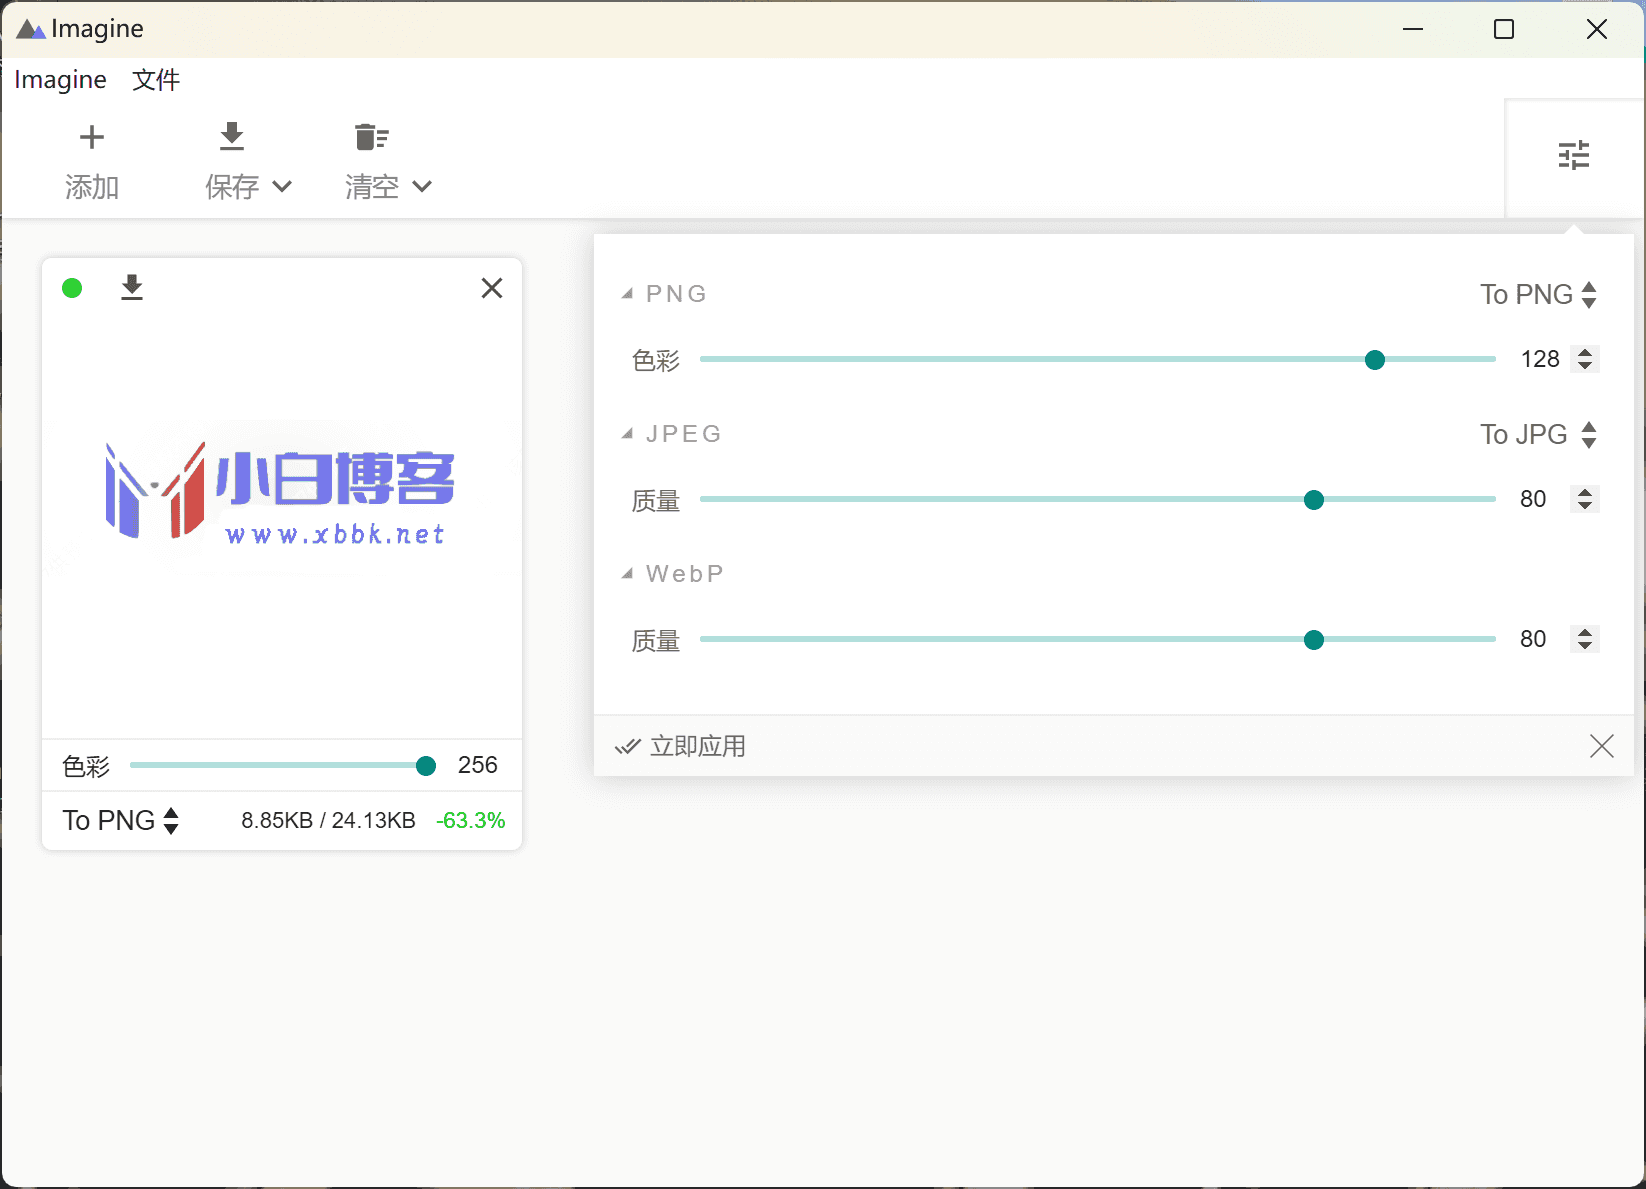Screen dimensions: 1646x1189
Task: Click 立即应用 (Apply now) button
Action: [681, 746]
